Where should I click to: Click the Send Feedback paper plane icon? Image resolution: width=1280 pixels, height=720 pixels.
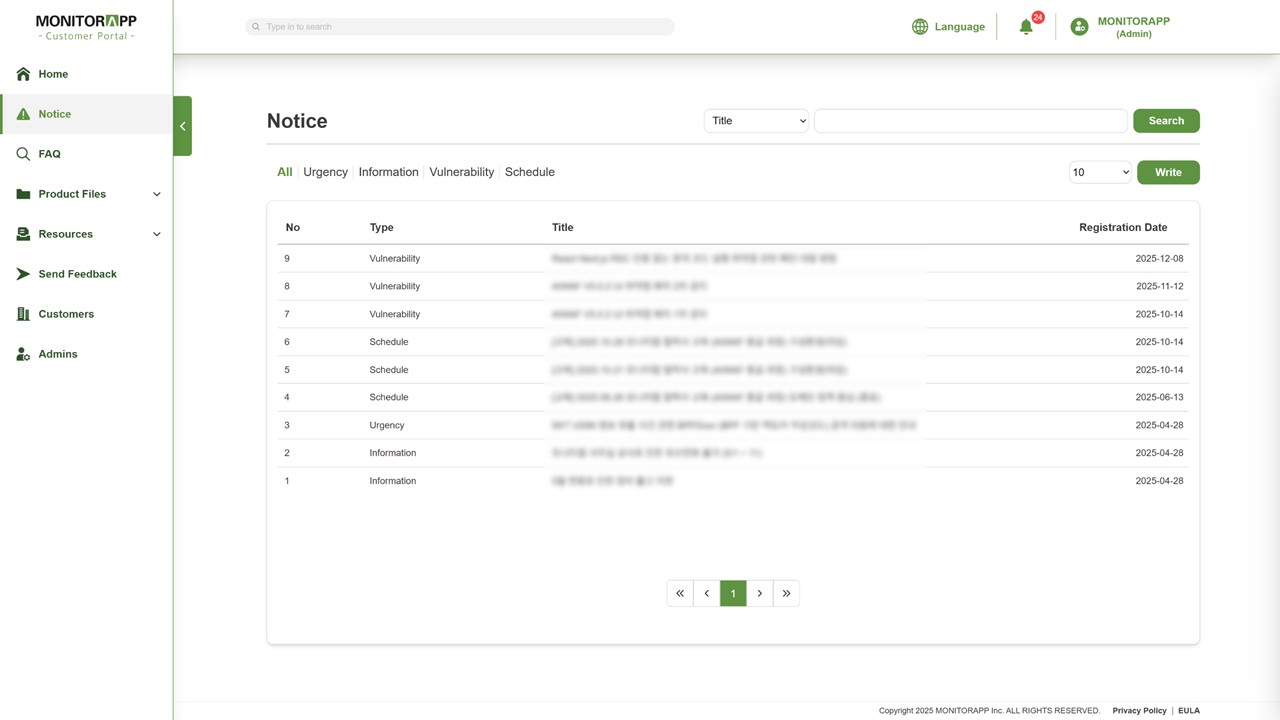pos(23,274)
